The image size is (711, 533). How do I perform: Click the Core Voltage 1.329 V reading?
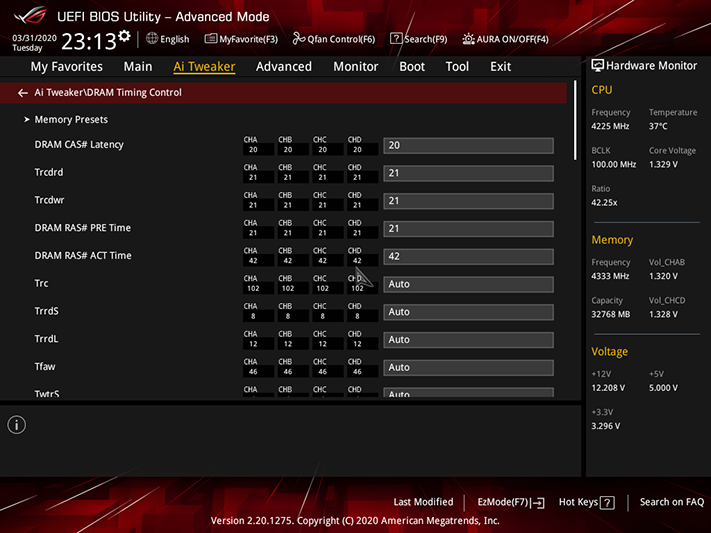(663, 165)
